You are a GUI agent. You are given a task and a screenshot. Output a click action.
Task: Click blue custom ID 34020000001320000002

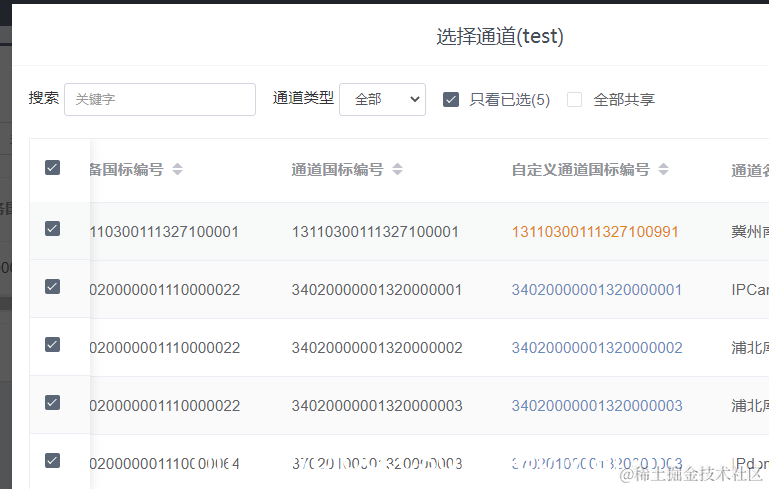(x=597, y=348)
